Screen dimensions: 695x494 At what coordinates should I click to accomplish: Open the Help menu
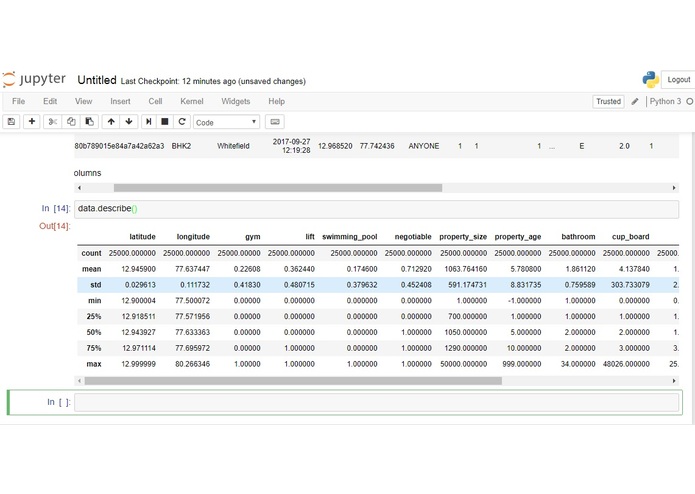point(276,101)
